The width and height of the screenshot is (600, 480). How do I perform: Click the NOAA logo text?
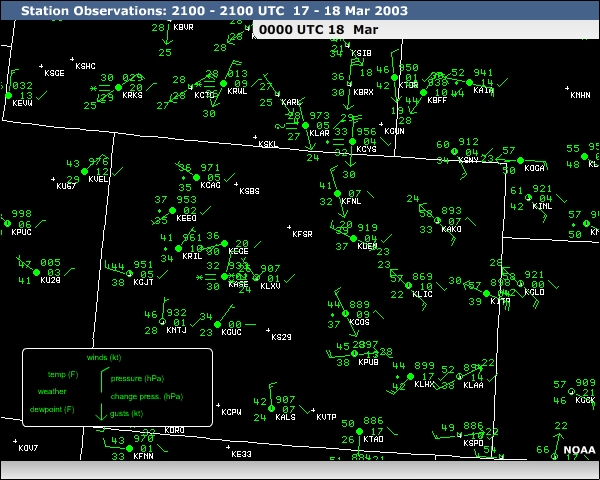579,450
